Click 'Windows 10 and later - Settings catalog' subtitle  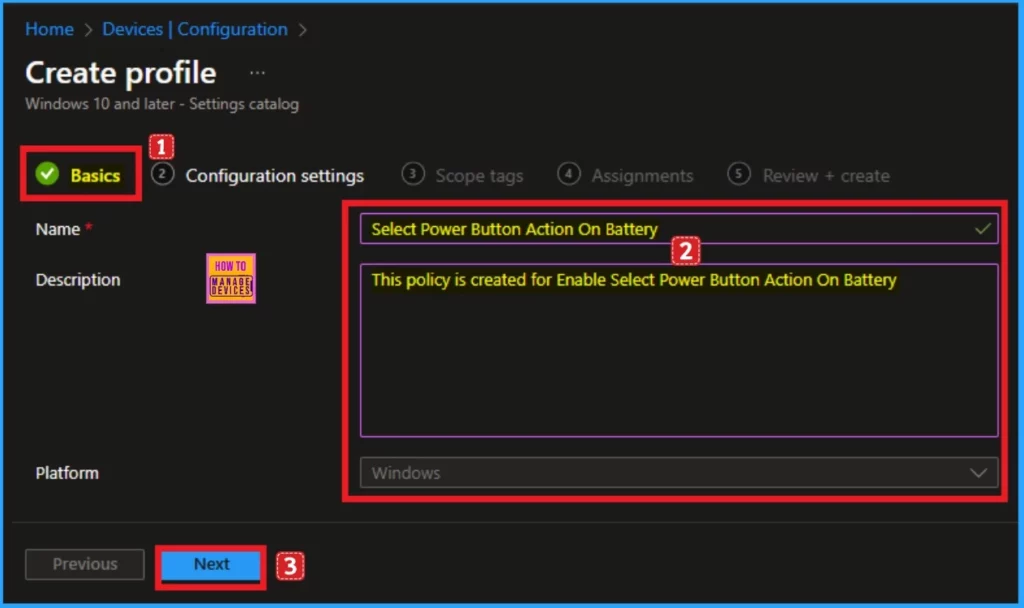point(162,104)
